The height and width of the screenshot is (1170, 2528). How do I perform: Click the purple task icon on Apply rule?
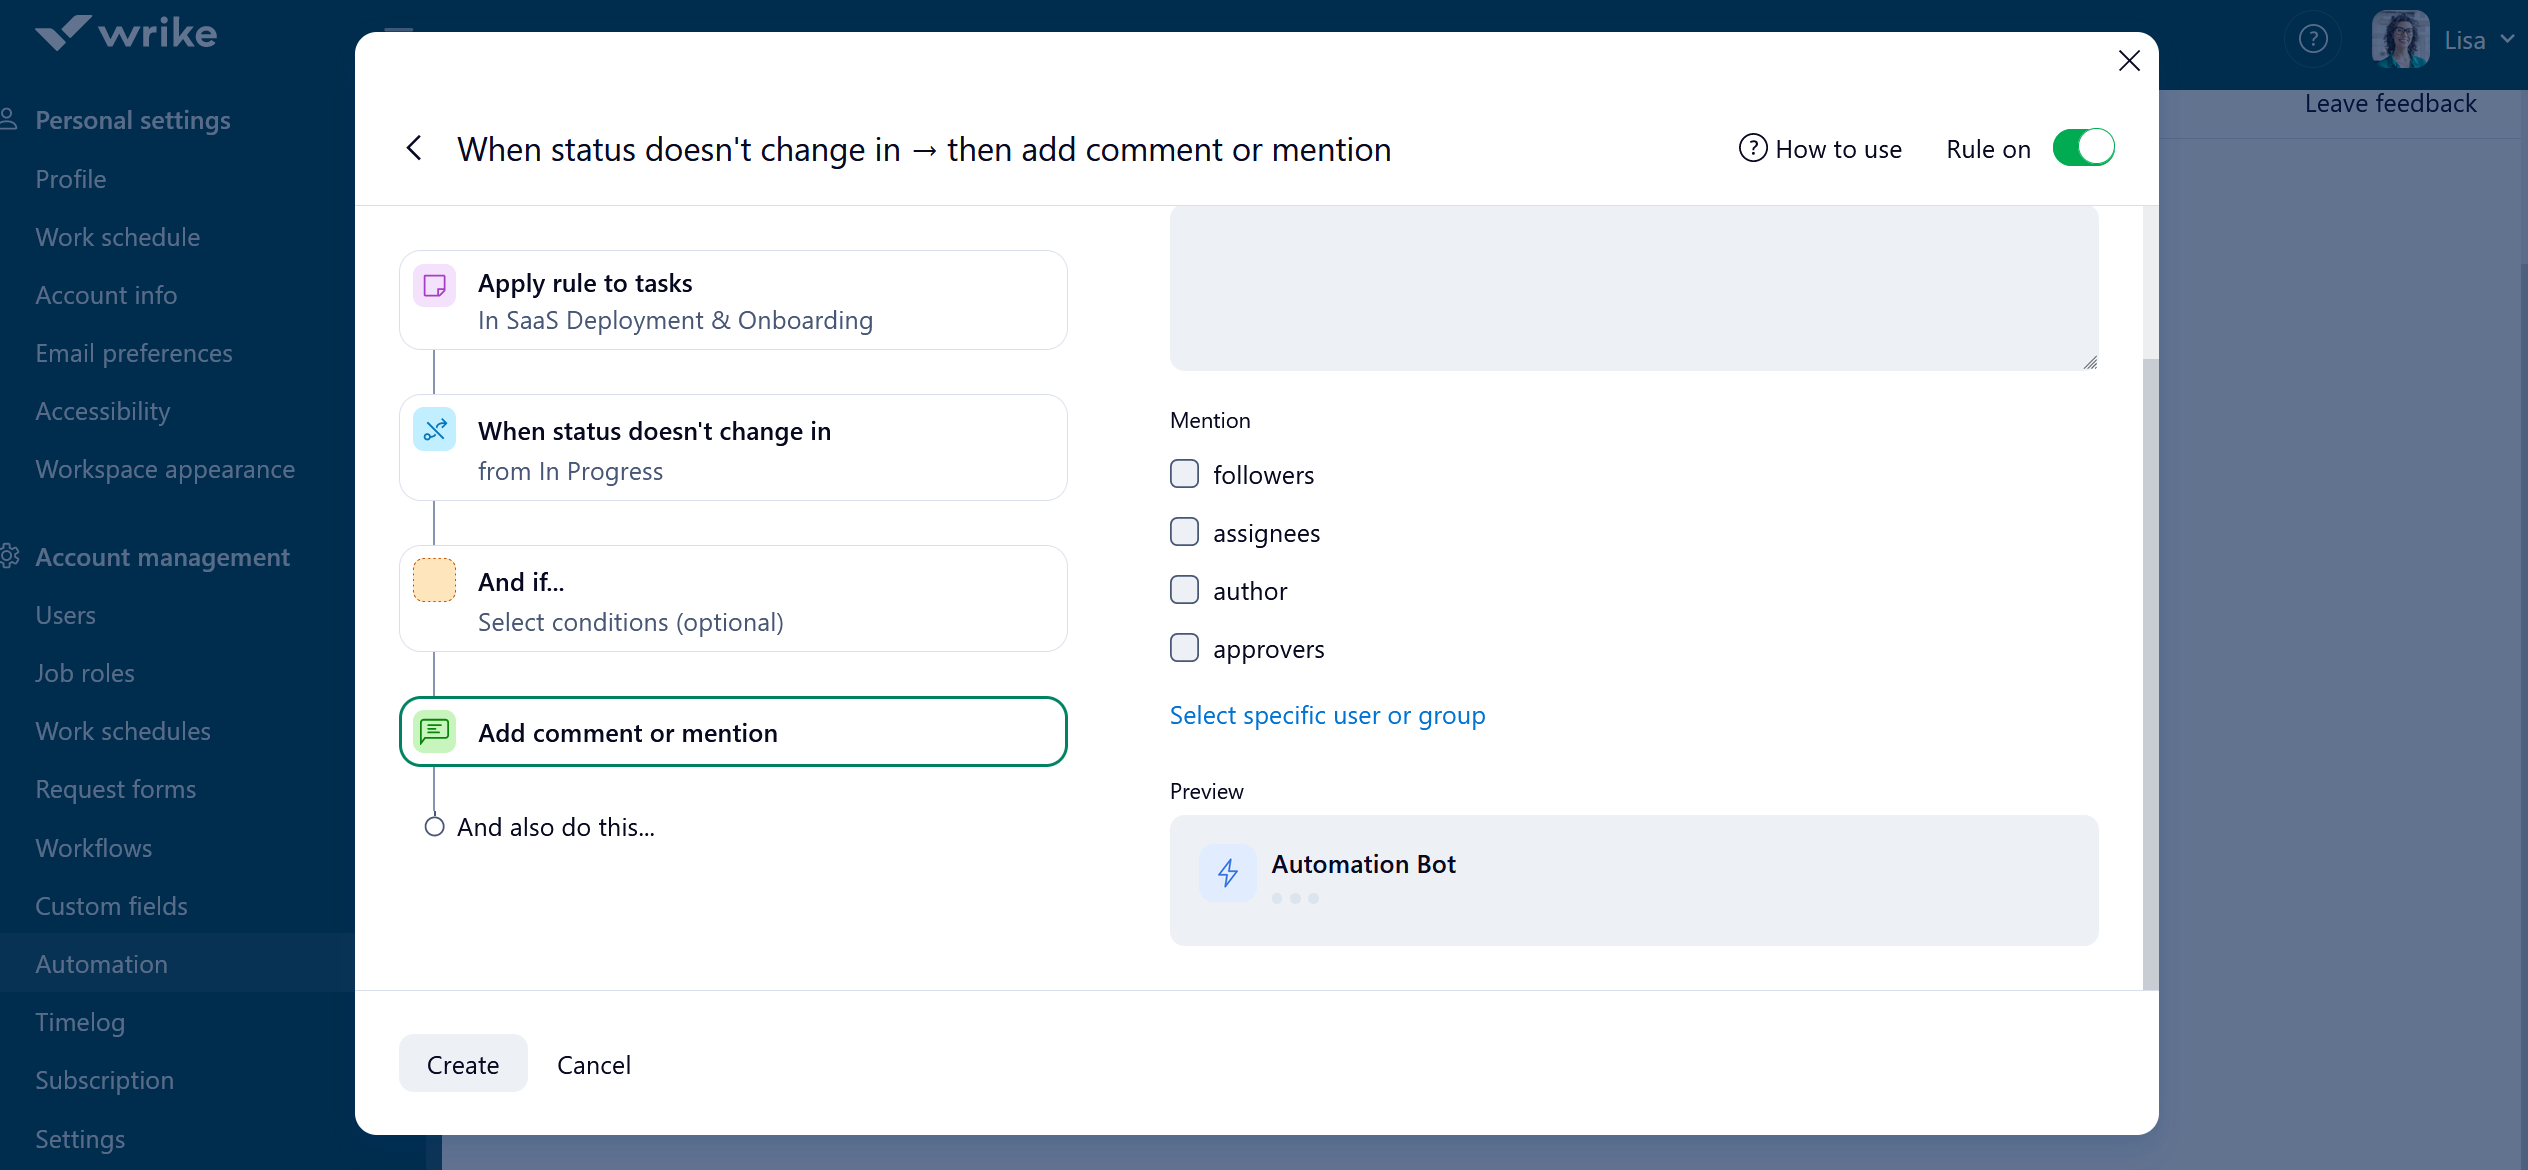coord(435,286)
